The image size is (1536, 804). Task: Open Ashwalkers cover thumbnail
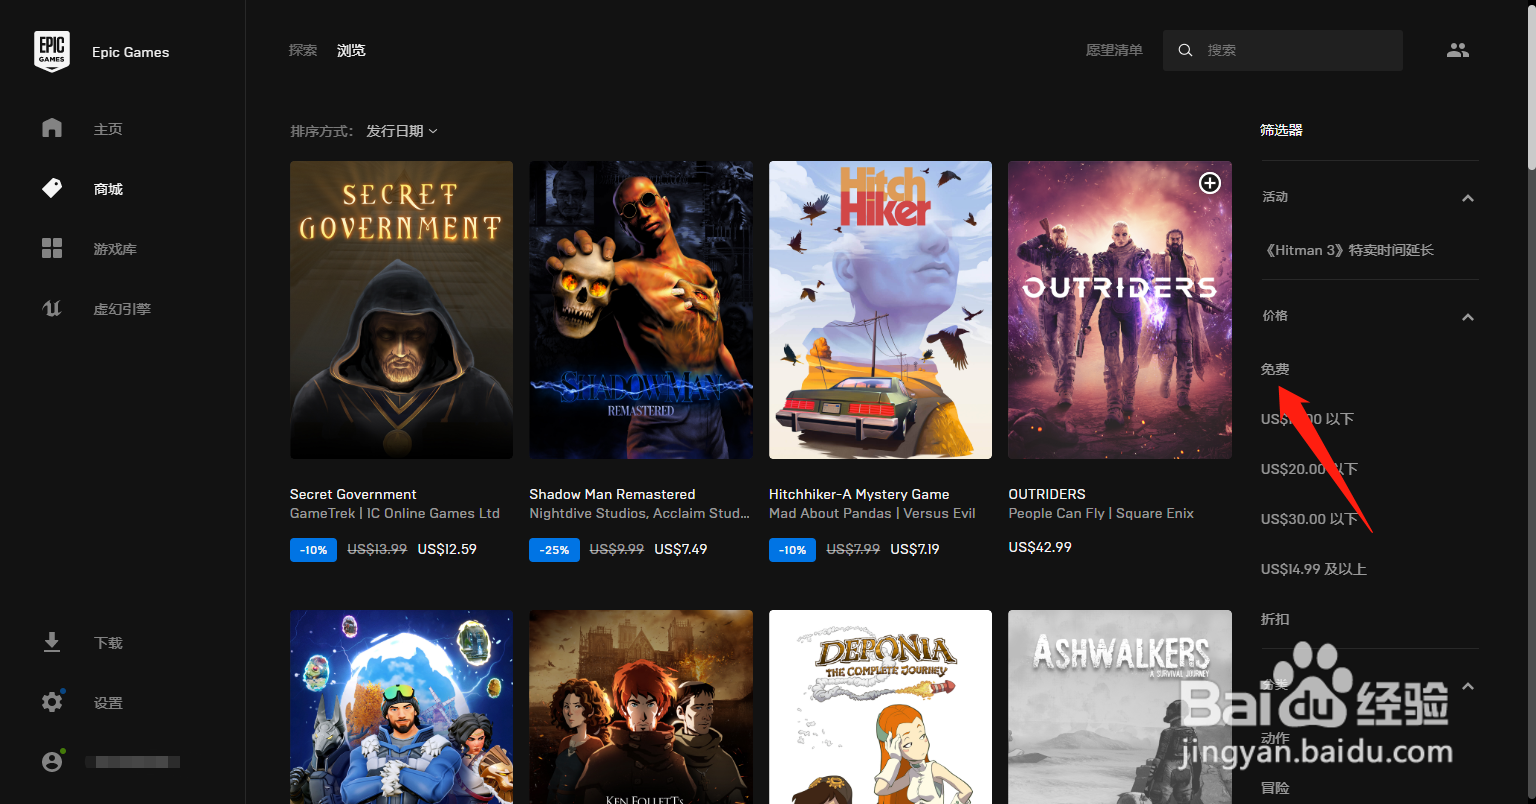(1120, 707)
